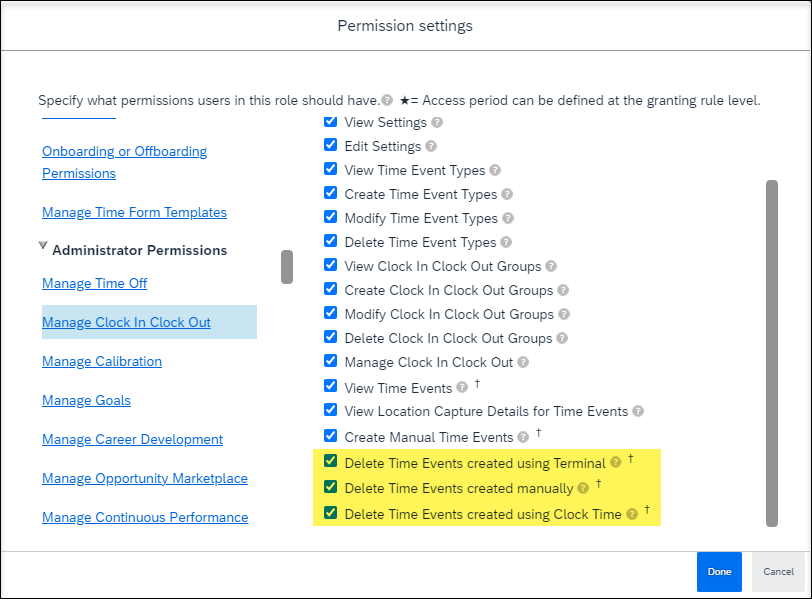Click help icon for Delete Clock In Clock Out Groups

562,338
